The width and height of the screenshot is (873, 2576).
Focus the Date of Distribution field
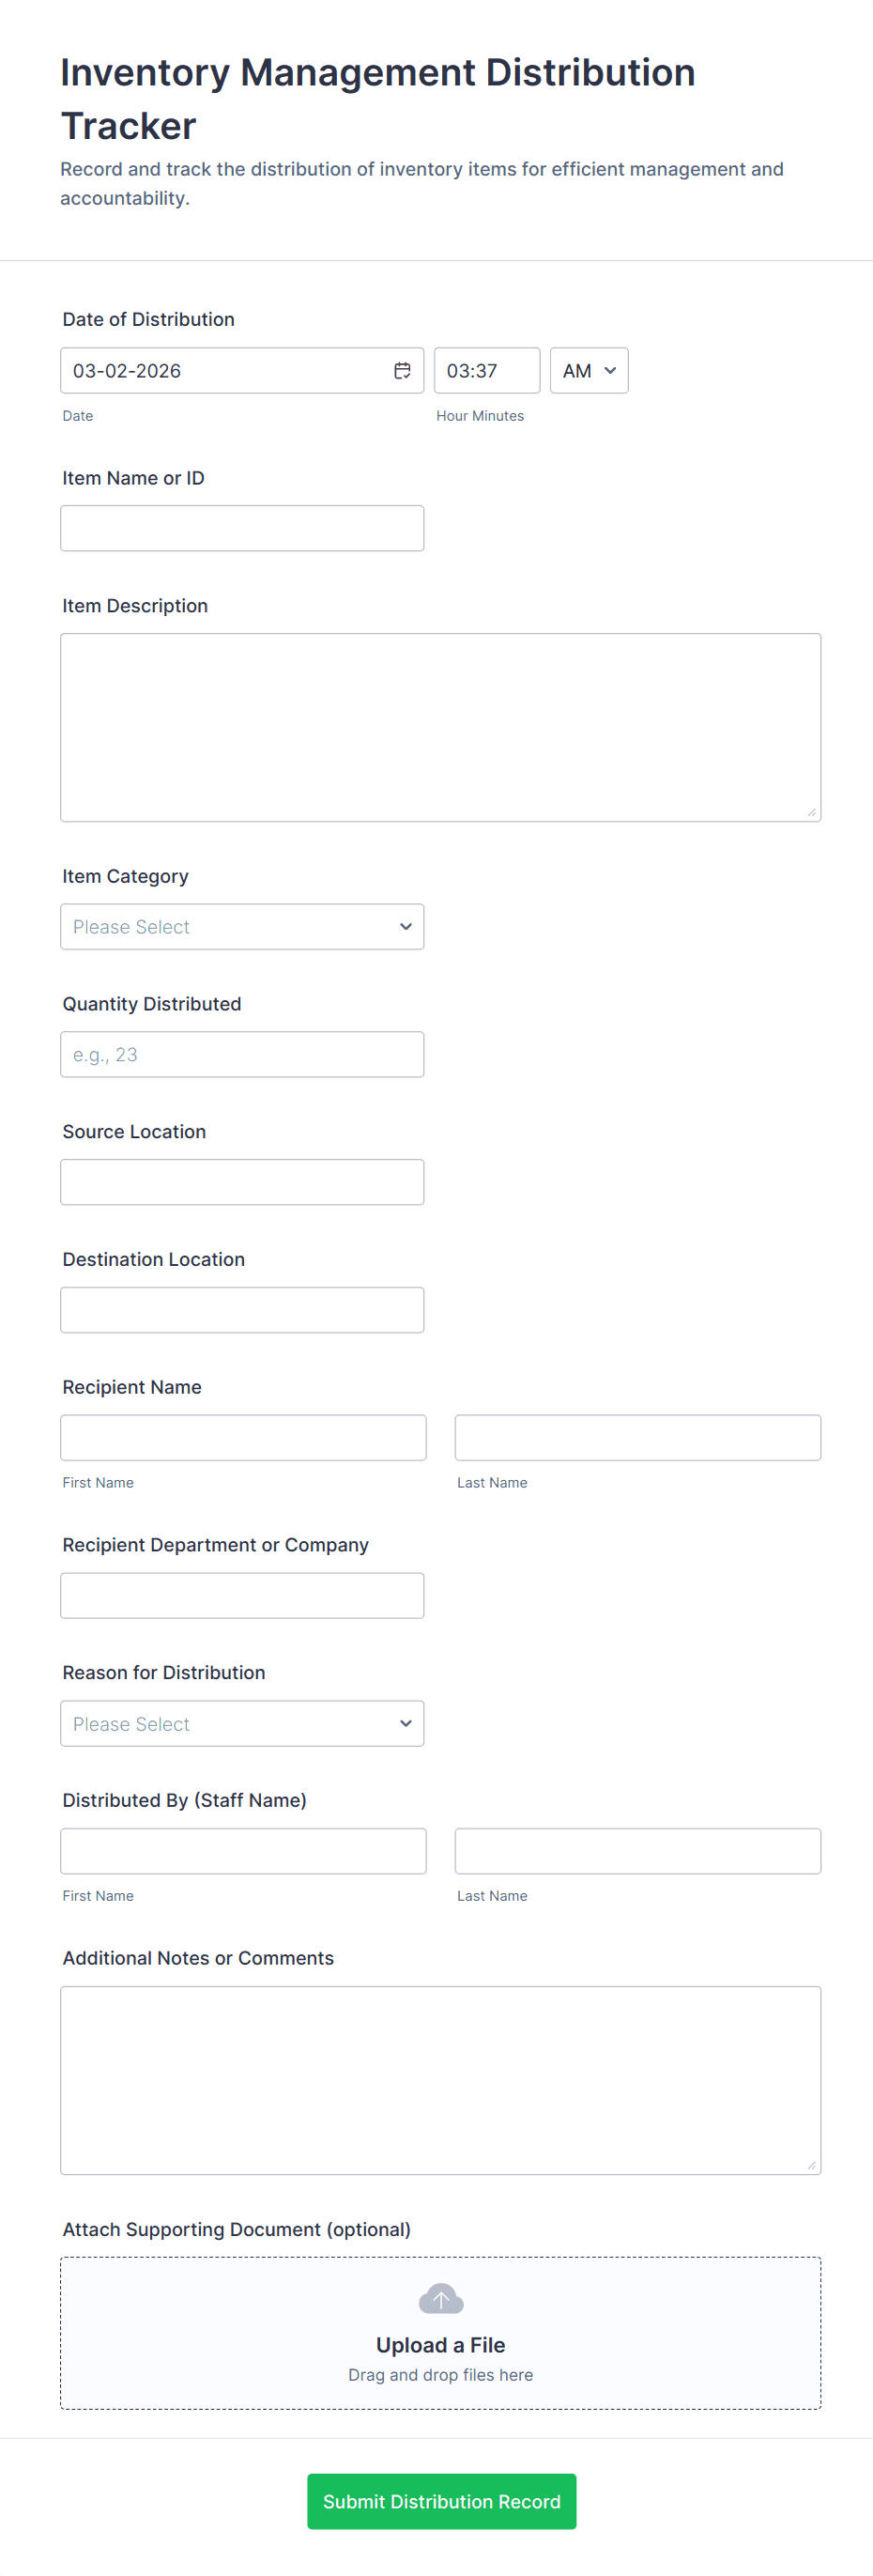tap(225, 371)
